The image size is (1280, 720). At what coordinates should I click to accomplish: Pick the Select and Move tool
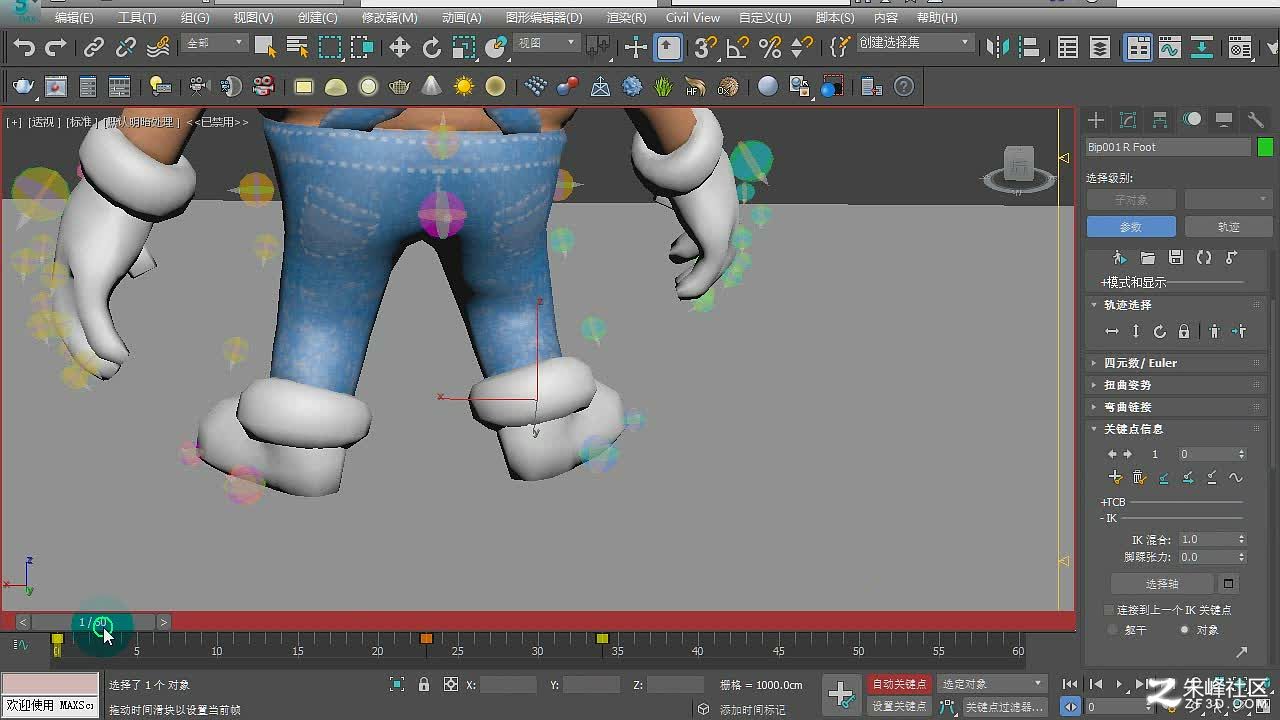pyautogui.click(x=400, y=47)
